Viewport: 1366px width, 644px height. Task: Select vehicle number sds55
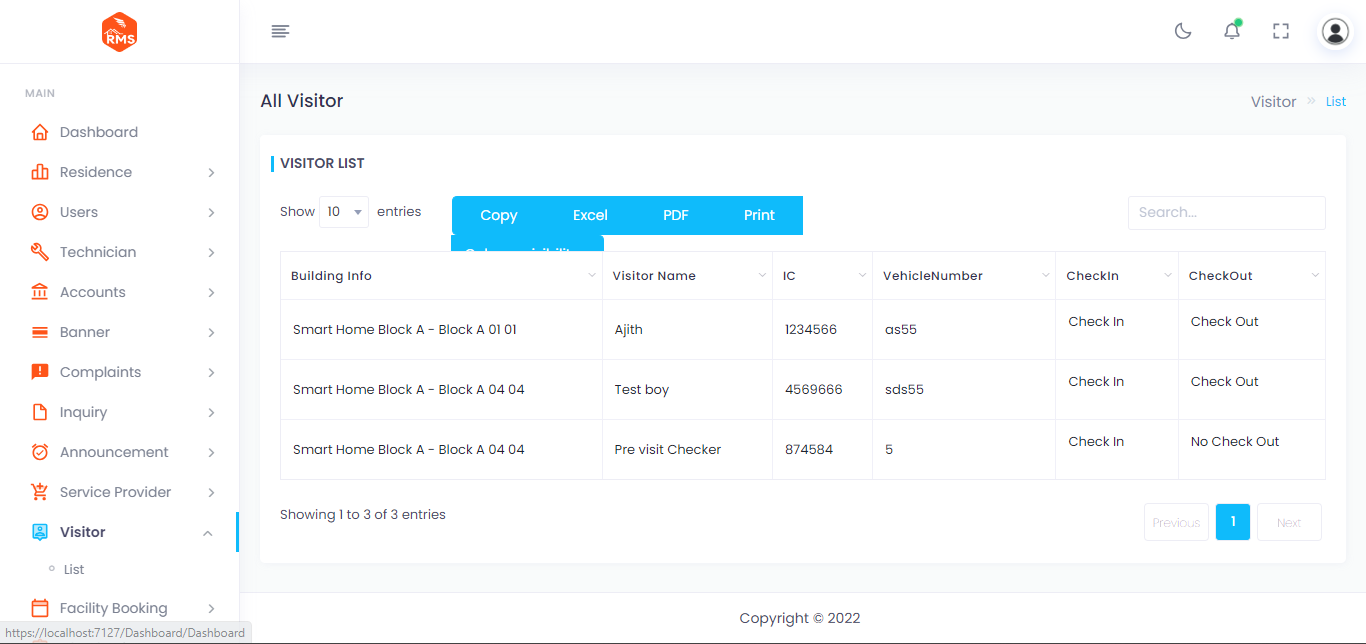tap(904, 389)
